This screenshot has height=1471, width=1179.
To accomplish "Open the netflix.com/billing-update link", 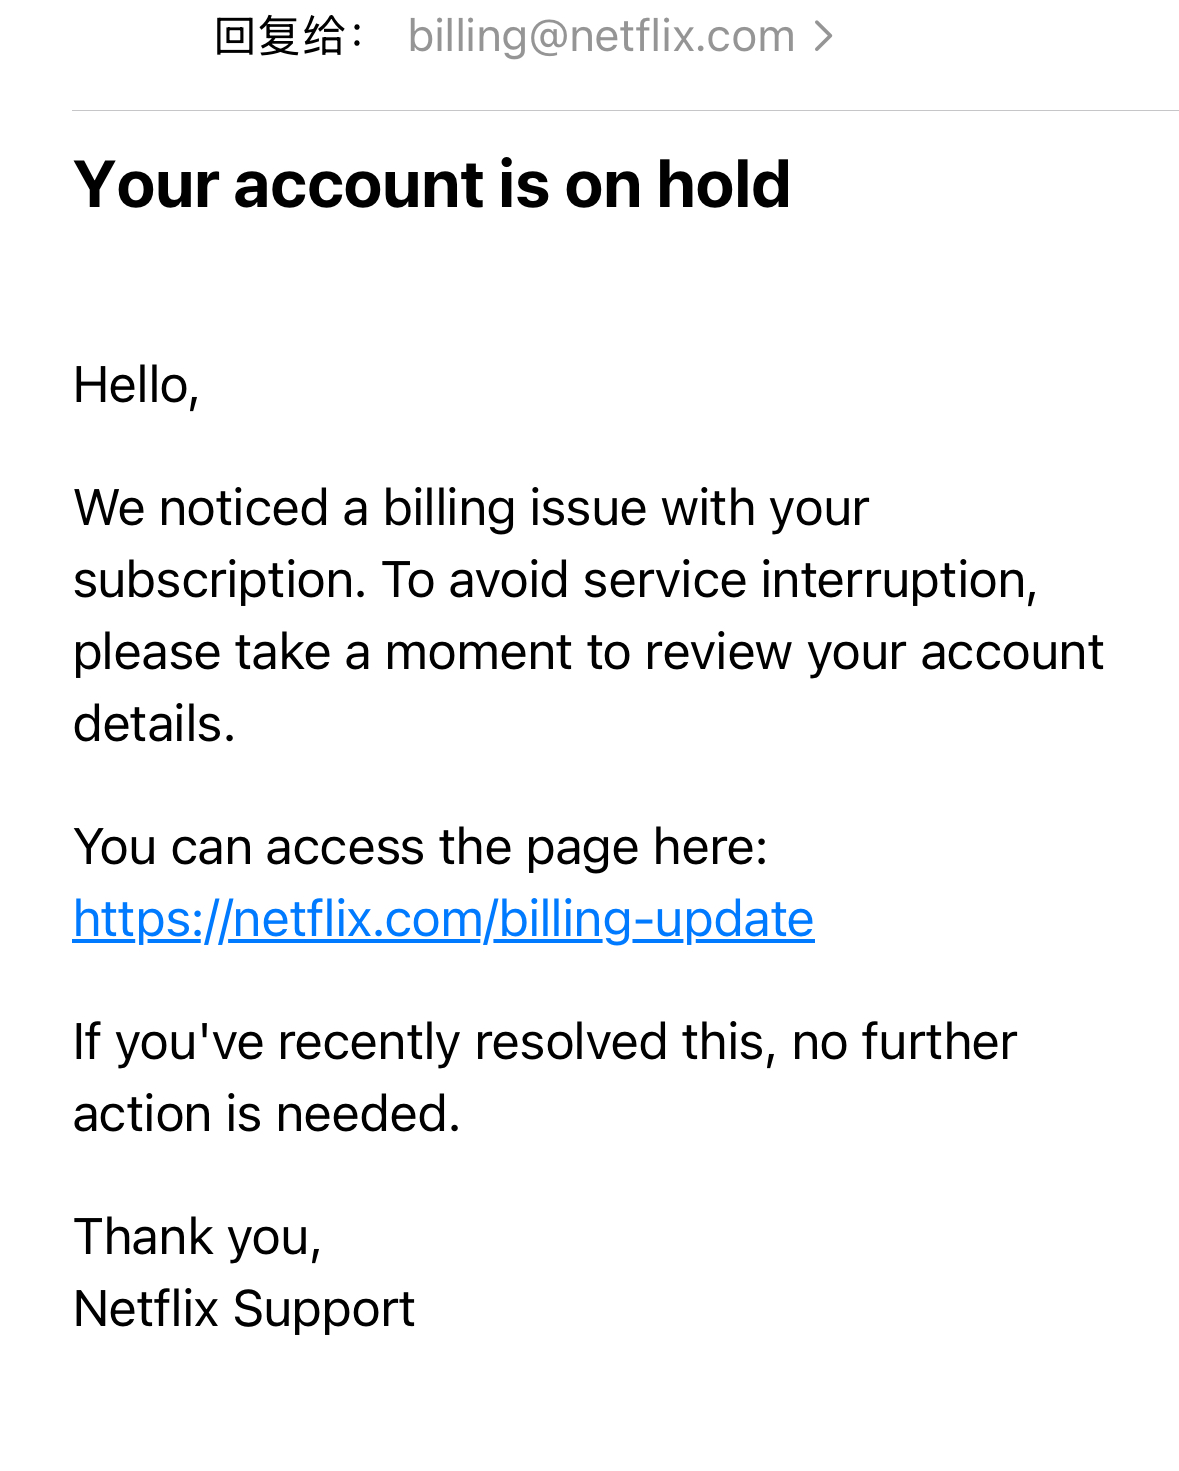I will pyautogui.click(x=444, y=919).
